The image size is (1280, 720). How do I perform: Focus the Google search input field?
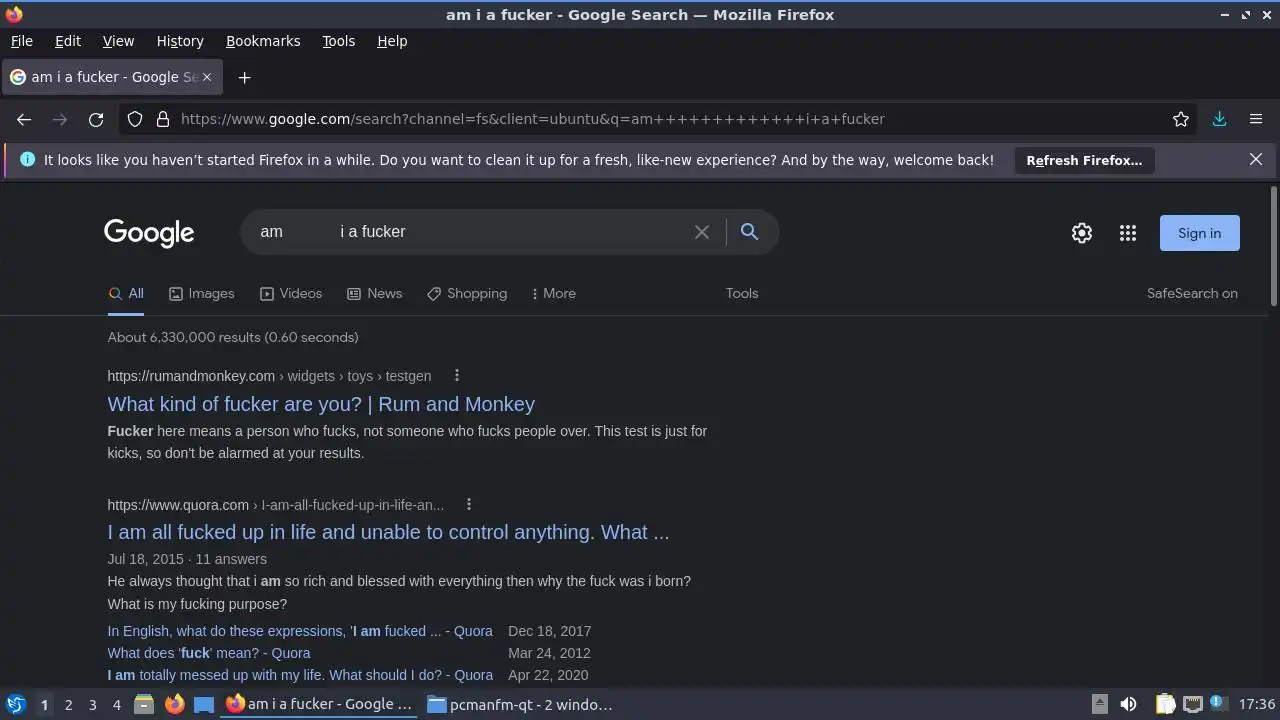point(470,232)
